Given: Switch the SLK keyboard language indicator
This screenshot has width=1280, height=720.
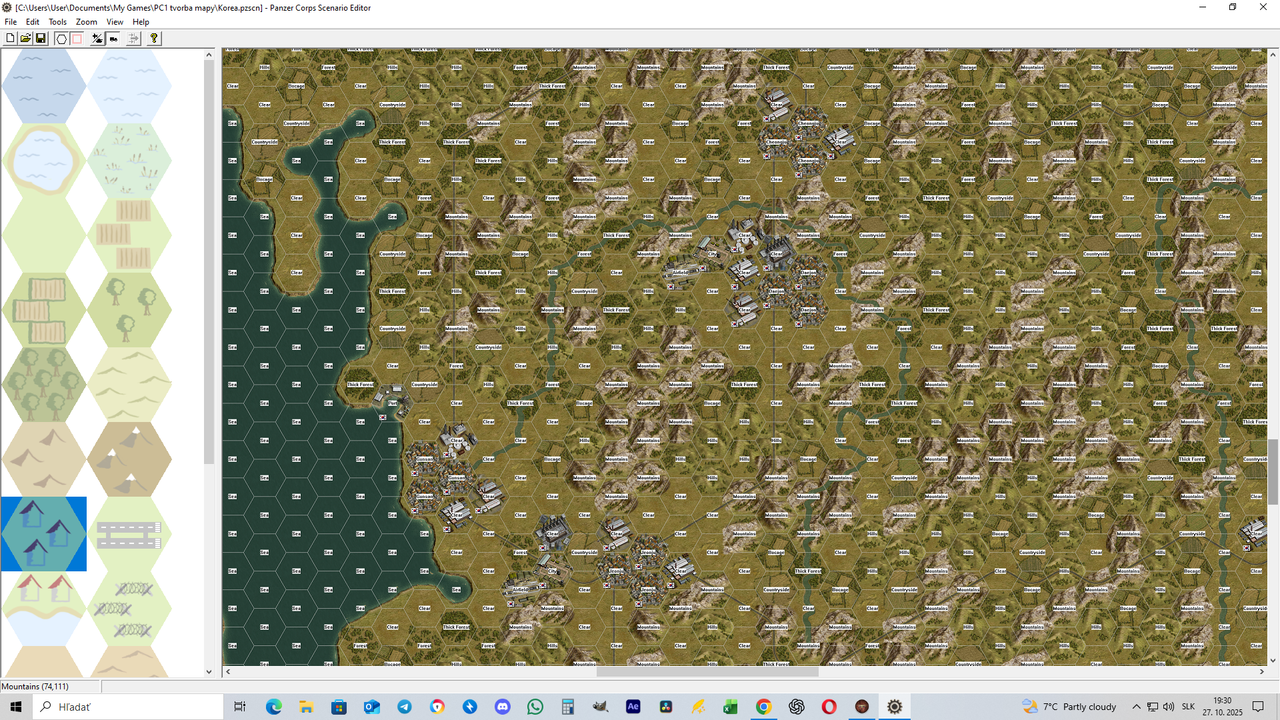Looking at the screenshot, I should click(x=1188, y=706).
